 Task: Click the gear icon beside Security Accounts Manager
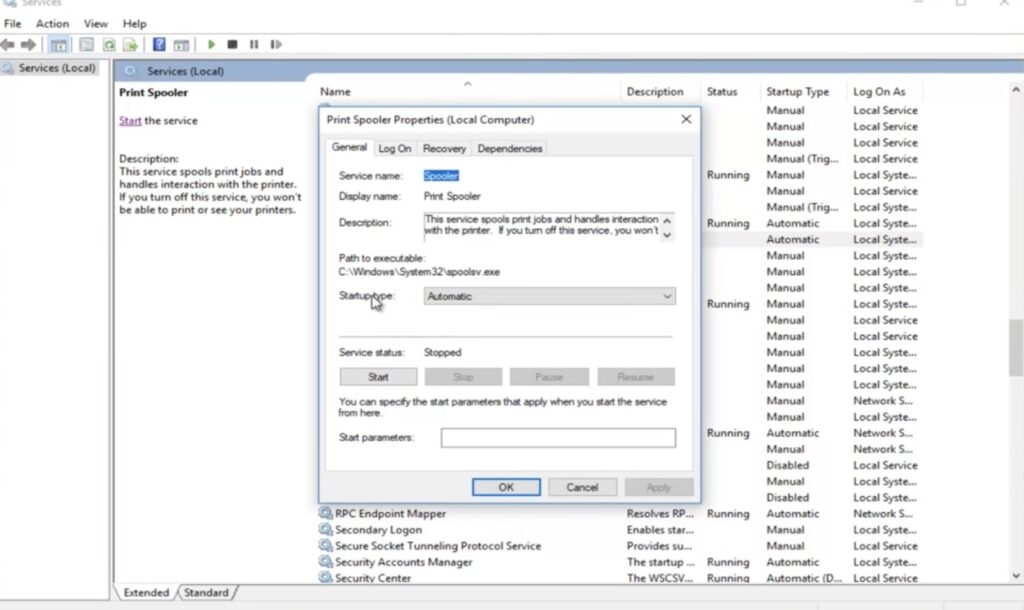[325, 561]
